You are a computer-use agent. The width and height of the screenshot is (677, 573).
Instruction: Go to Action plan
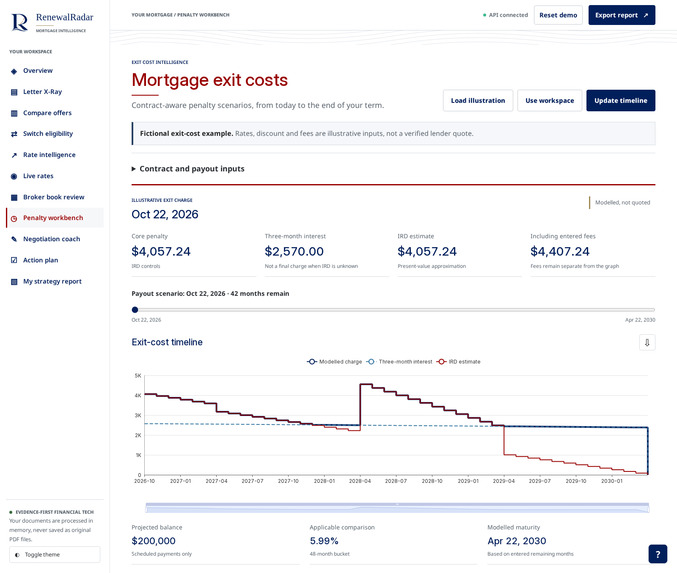[x=55, y=260]
